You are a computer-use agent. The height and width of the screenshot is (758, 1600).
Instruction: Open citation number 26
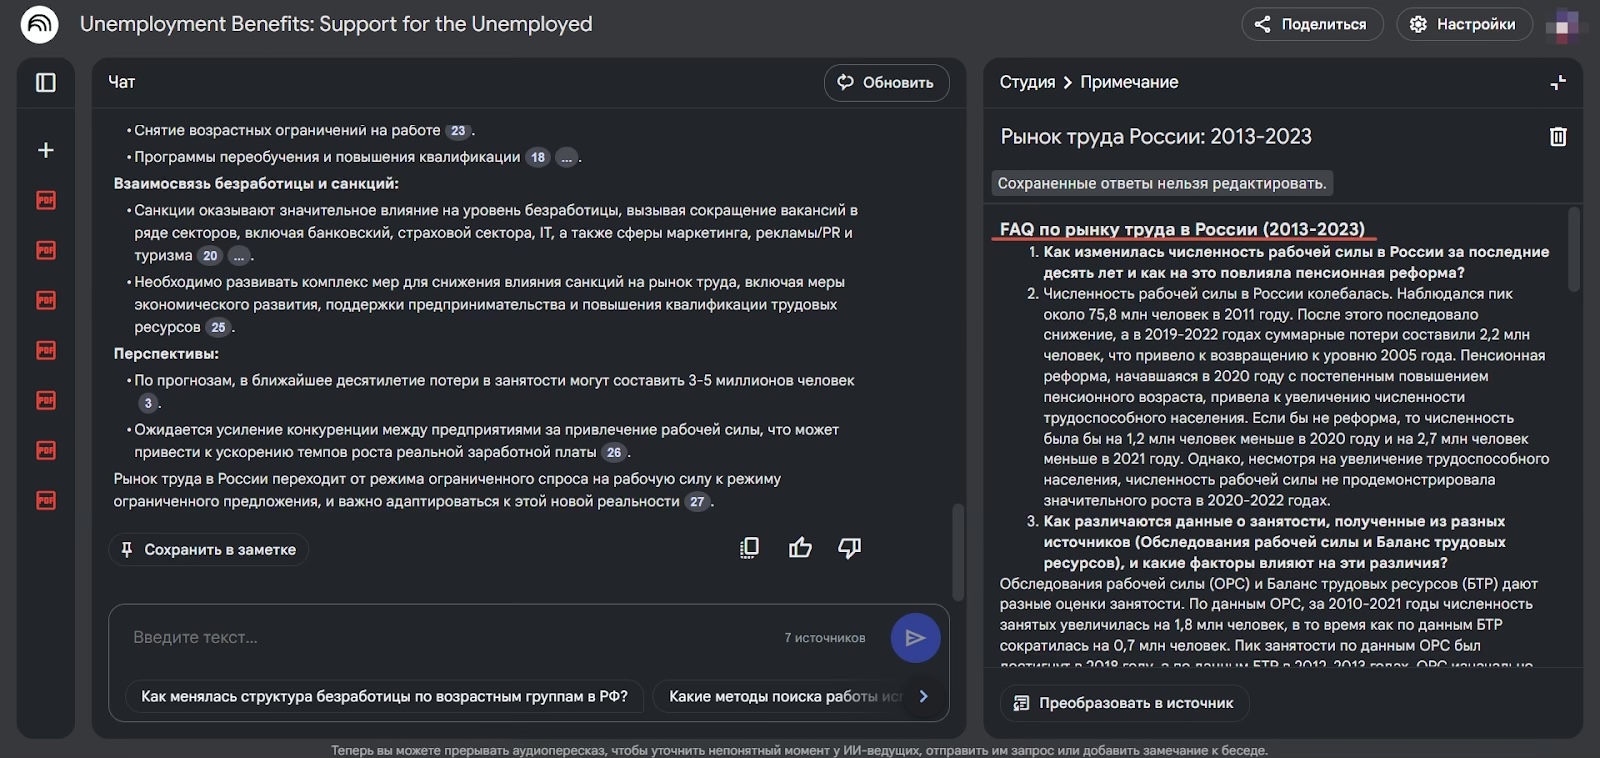[614, 453]
